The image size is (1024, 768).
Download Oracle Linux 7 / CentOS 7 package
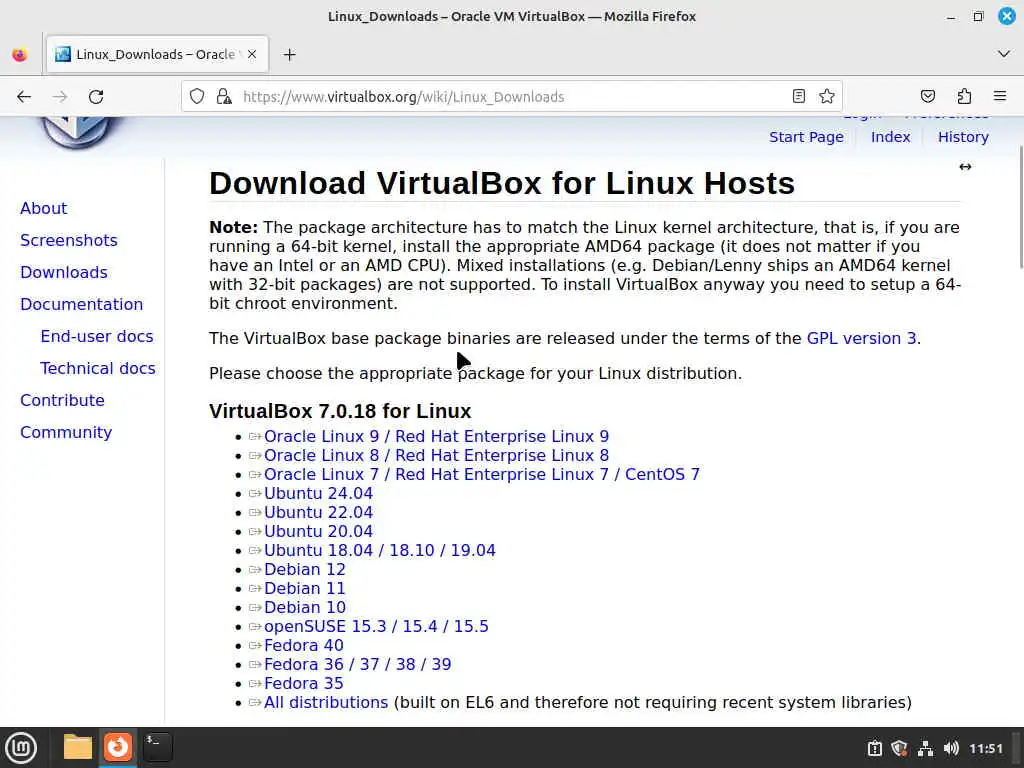click(x=482, y=474)
